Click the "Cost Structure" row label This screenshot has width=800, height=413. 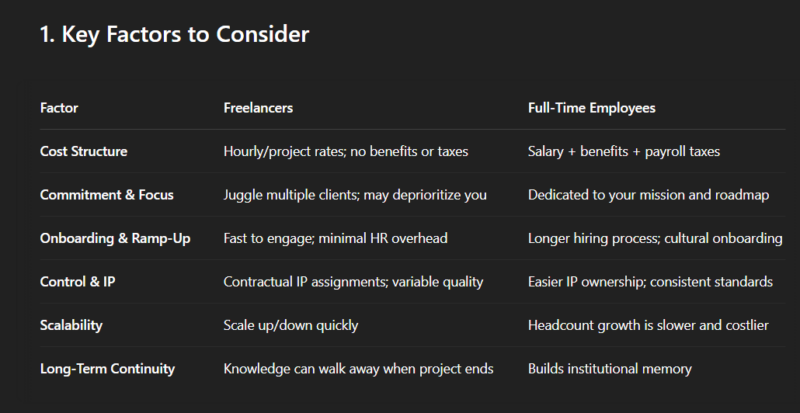point(84,151)
